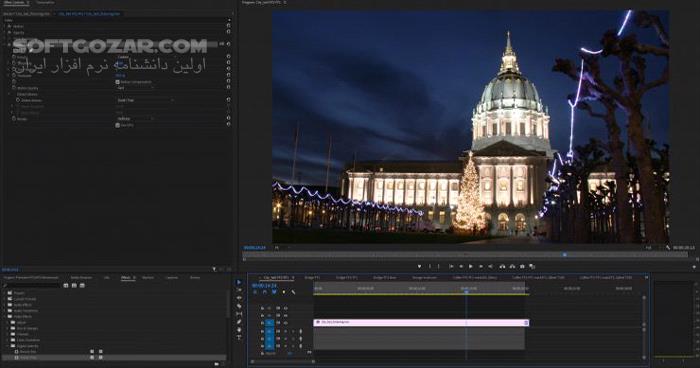700x368 pixels.
Task: Pick the Pen tool in tools panel
Action: click(x=239, y=322)
